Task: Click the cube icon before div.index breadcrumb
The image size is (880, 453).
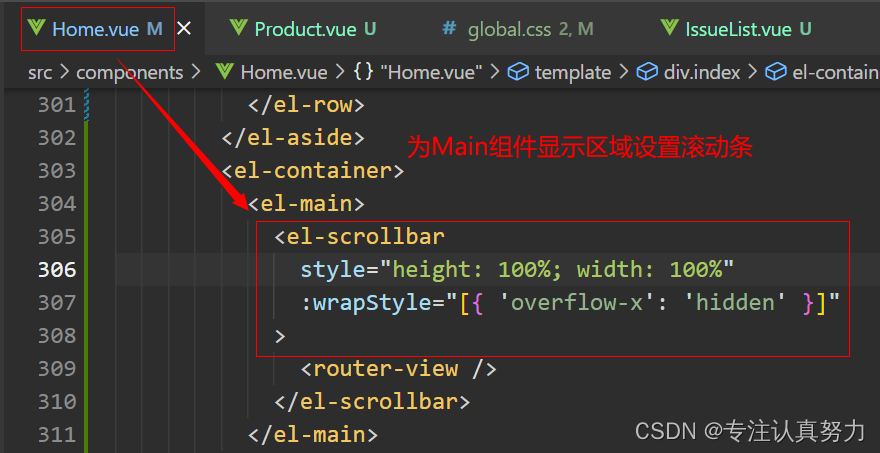Action: [647, 72]
